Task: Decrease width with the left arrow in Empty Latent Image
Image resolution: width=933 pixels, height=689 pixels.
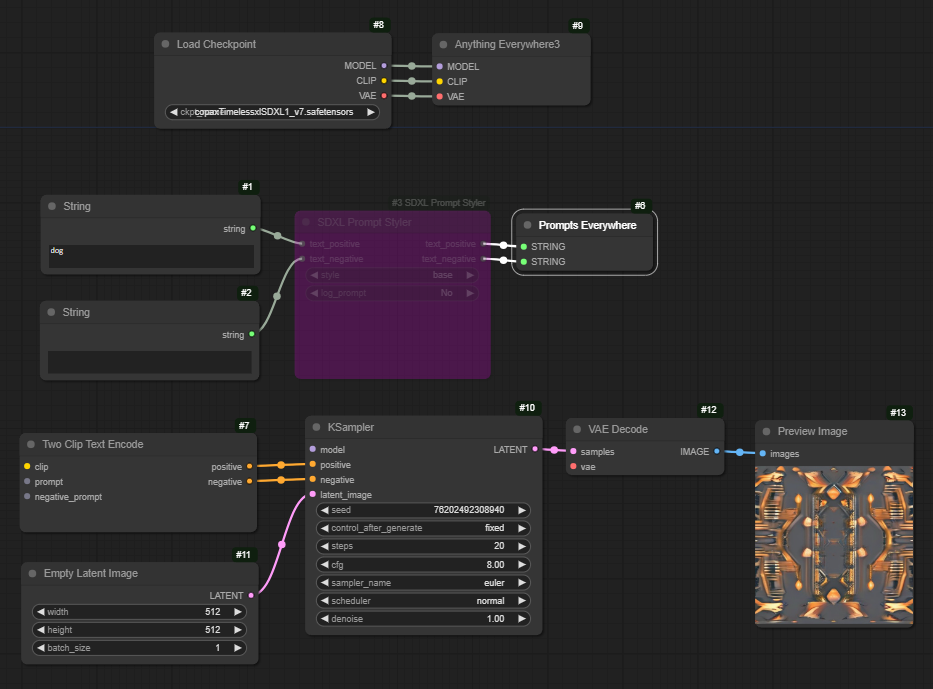Action: pos(40,611)
